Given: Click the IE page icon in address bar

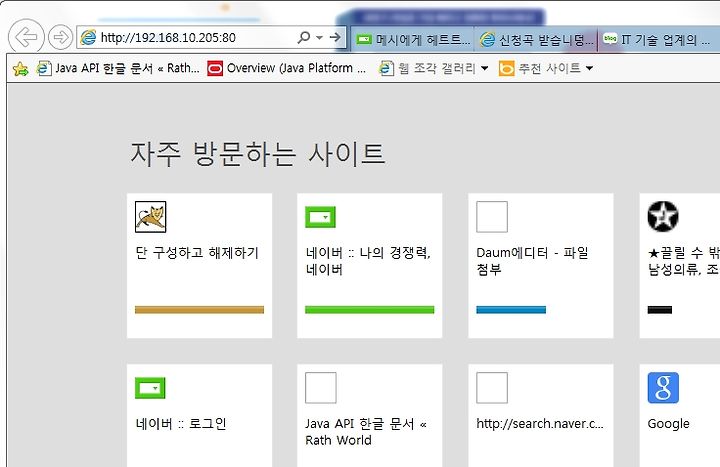Looking at the screenshot, I should point(88,37).
